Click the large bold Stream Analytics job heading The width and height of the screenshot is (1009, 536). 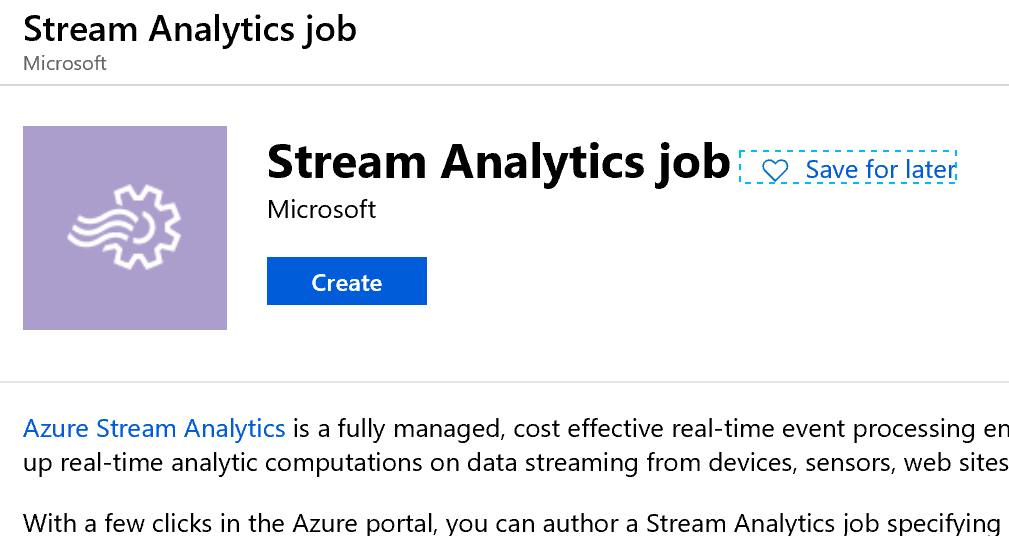click(x=498, y=160)
